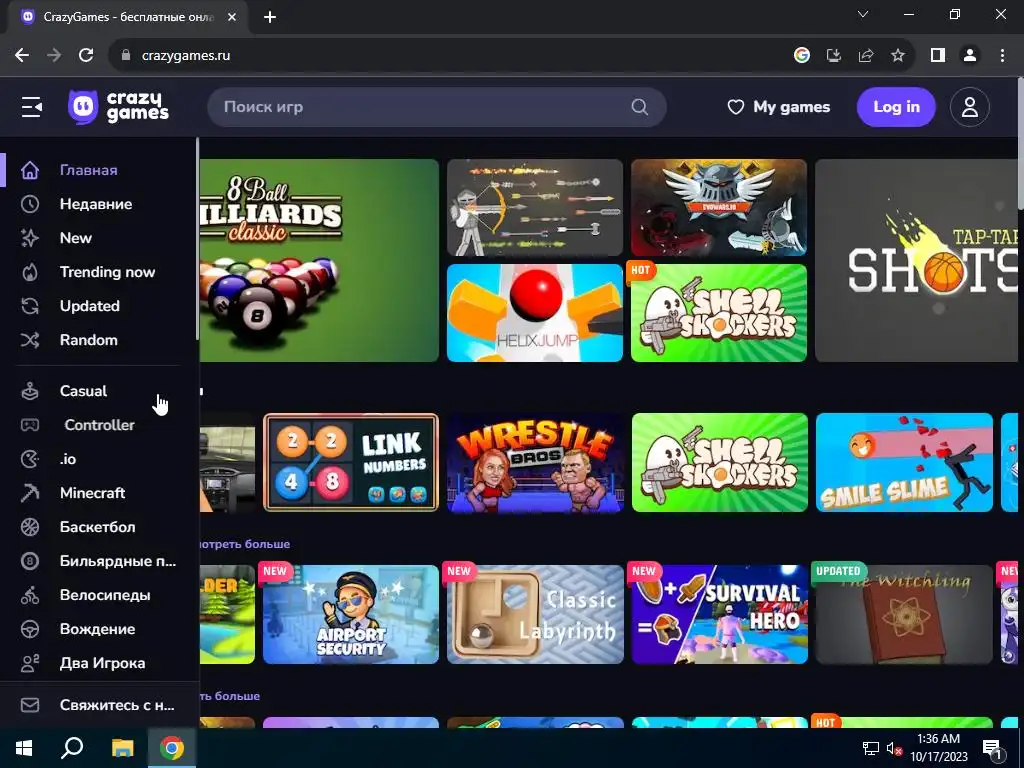Viewport: 1024px width, 768px height.
Task: Click the Поиск игр search field
Action: (436, 107)
